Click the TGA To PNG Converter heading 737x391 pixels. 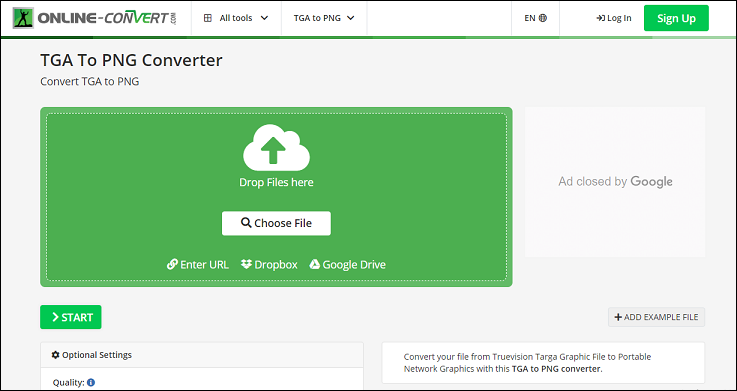131,60
